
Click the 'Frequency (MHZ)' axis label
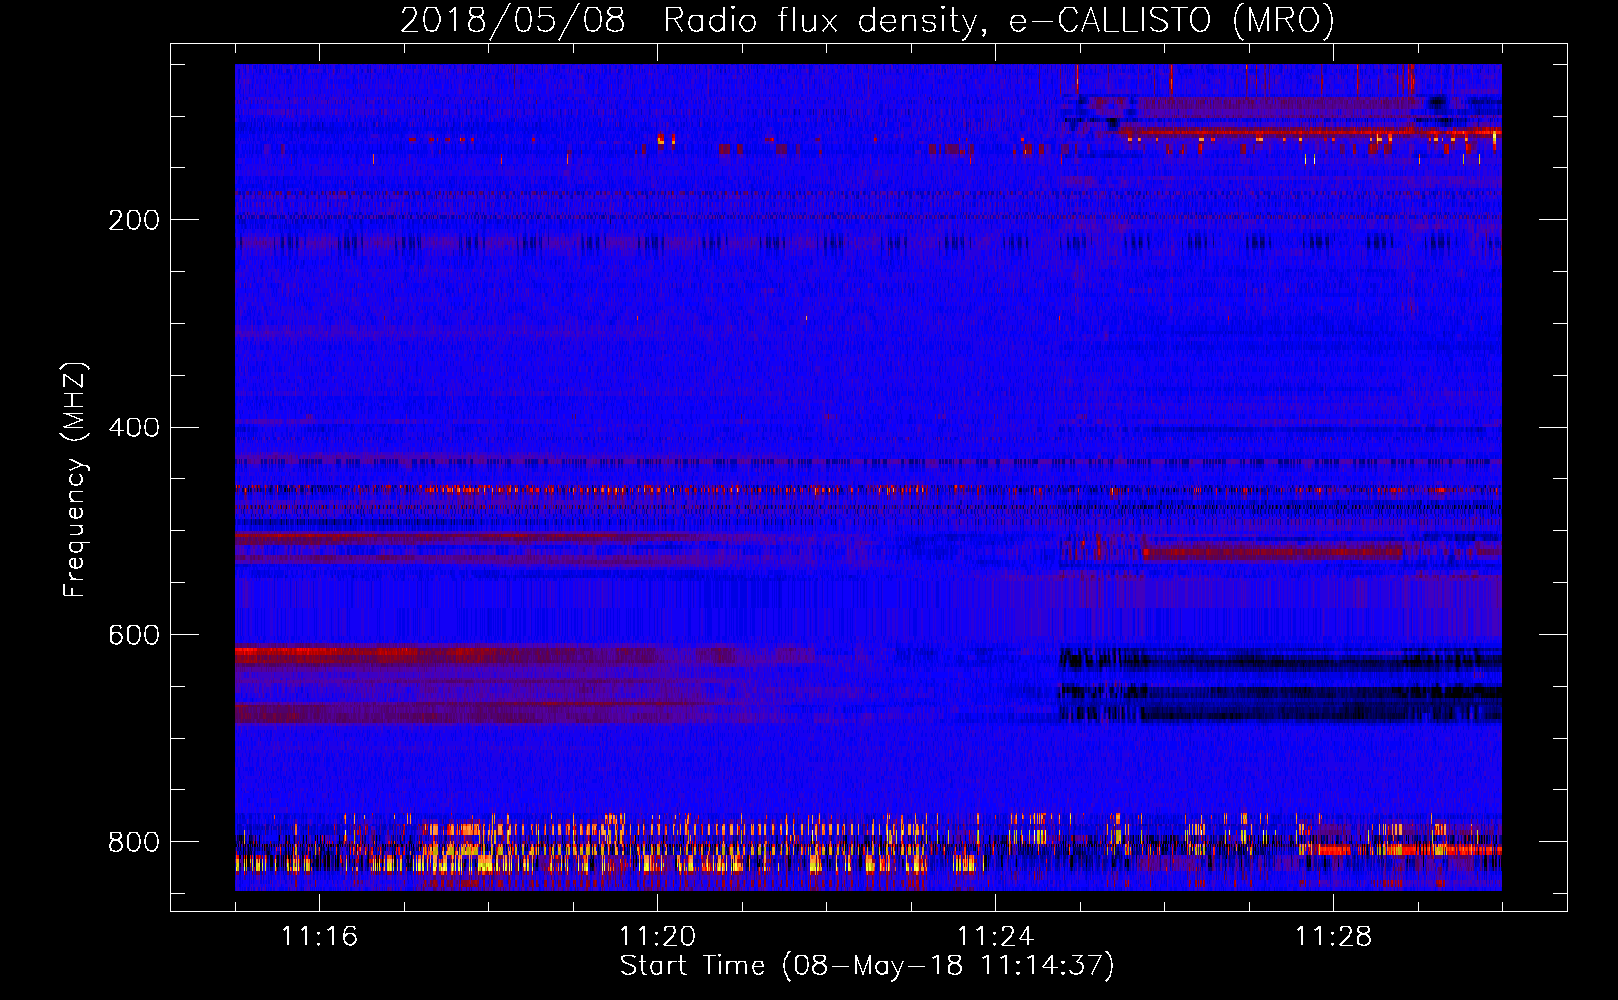pos(75,480)
